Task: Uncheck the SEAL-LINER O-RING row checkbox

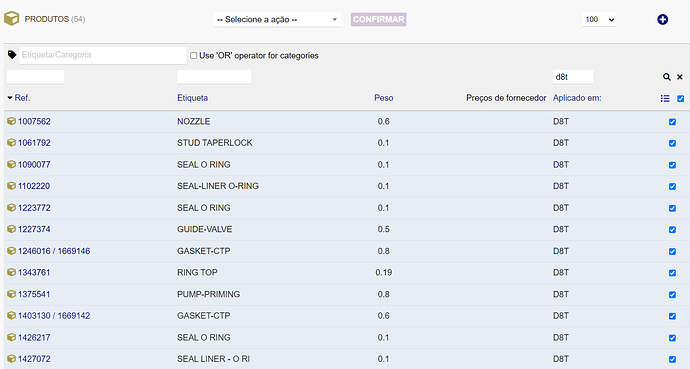Action: click(672, 186)
